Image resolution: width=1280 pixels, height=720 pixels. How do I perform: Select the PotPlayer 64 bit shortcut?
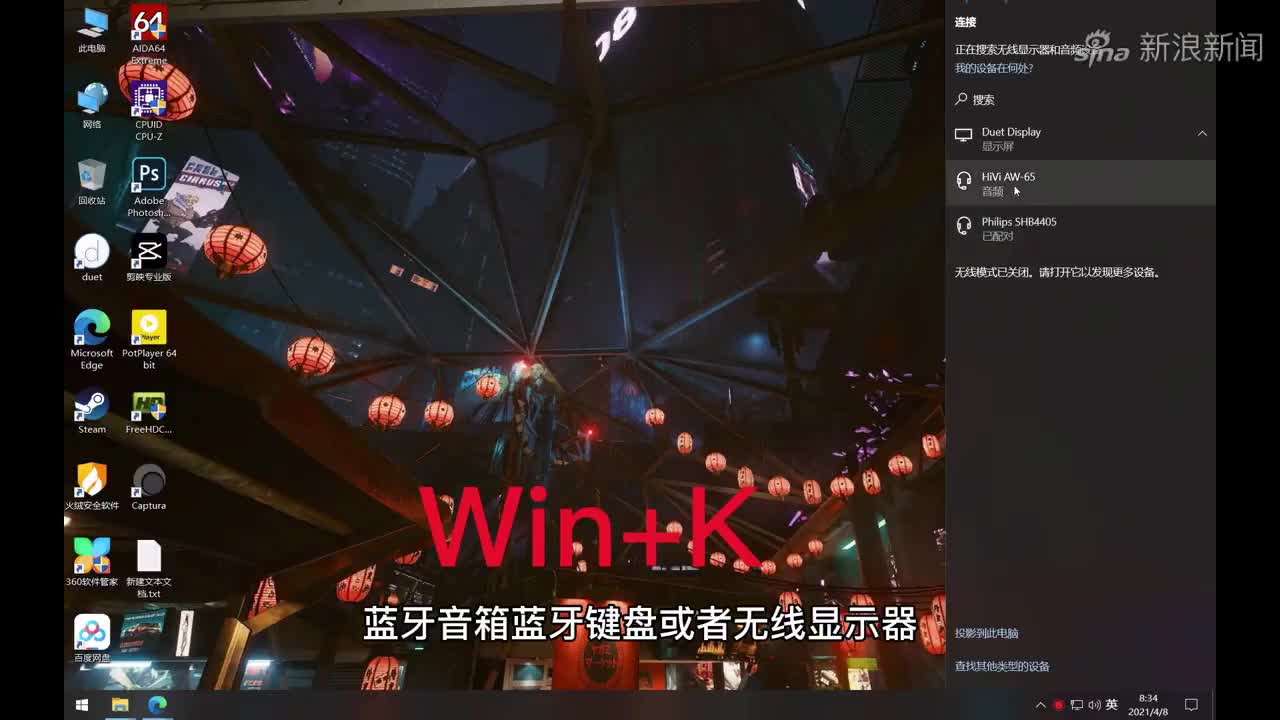point(149,340)
